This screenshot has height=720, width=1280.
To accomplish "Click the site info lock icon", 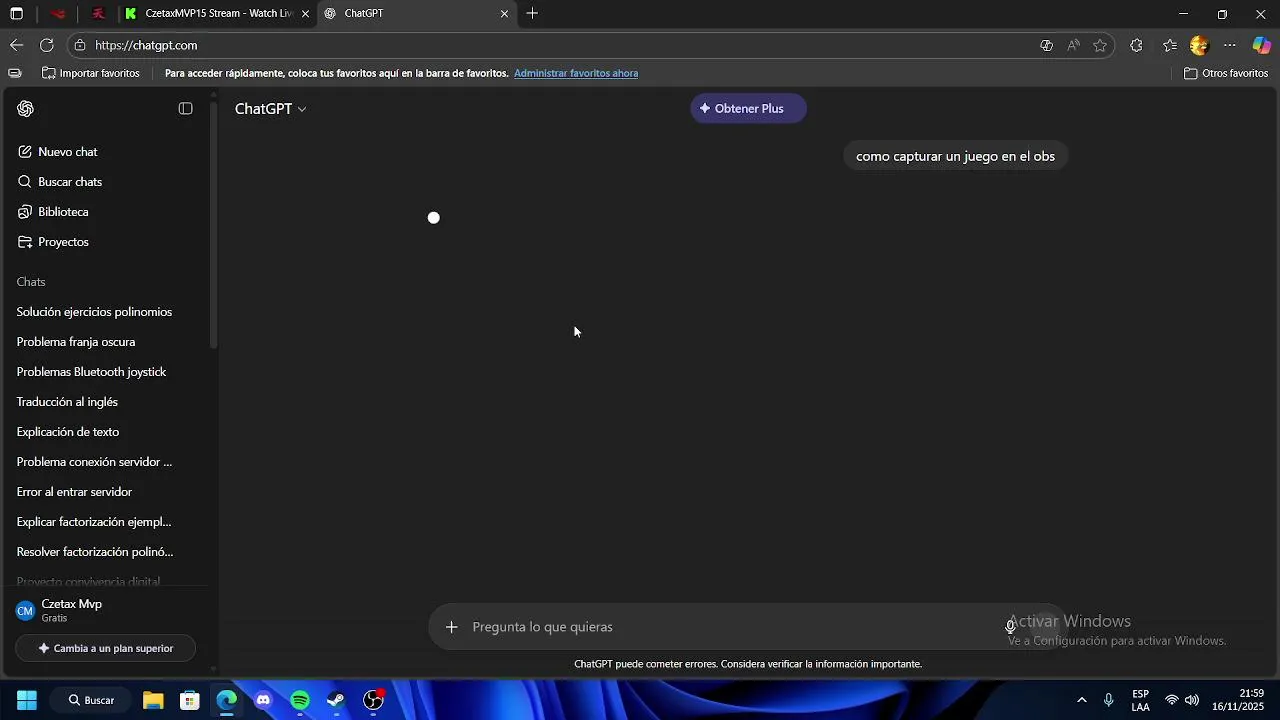I will (x=80, y=45).
